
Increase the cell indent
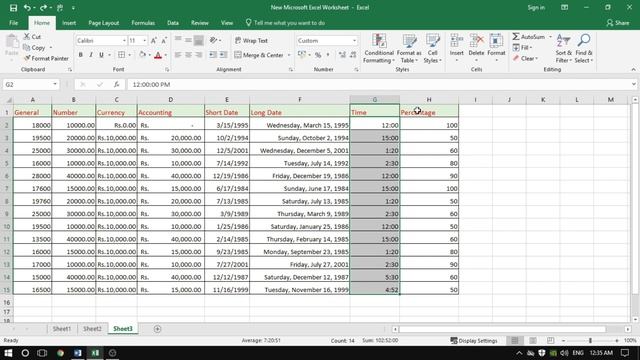223,55
